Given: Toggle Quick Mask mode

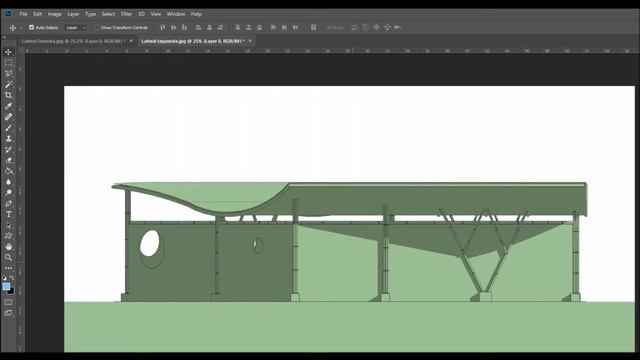Looking at the screenshot, I should (8, 302).
